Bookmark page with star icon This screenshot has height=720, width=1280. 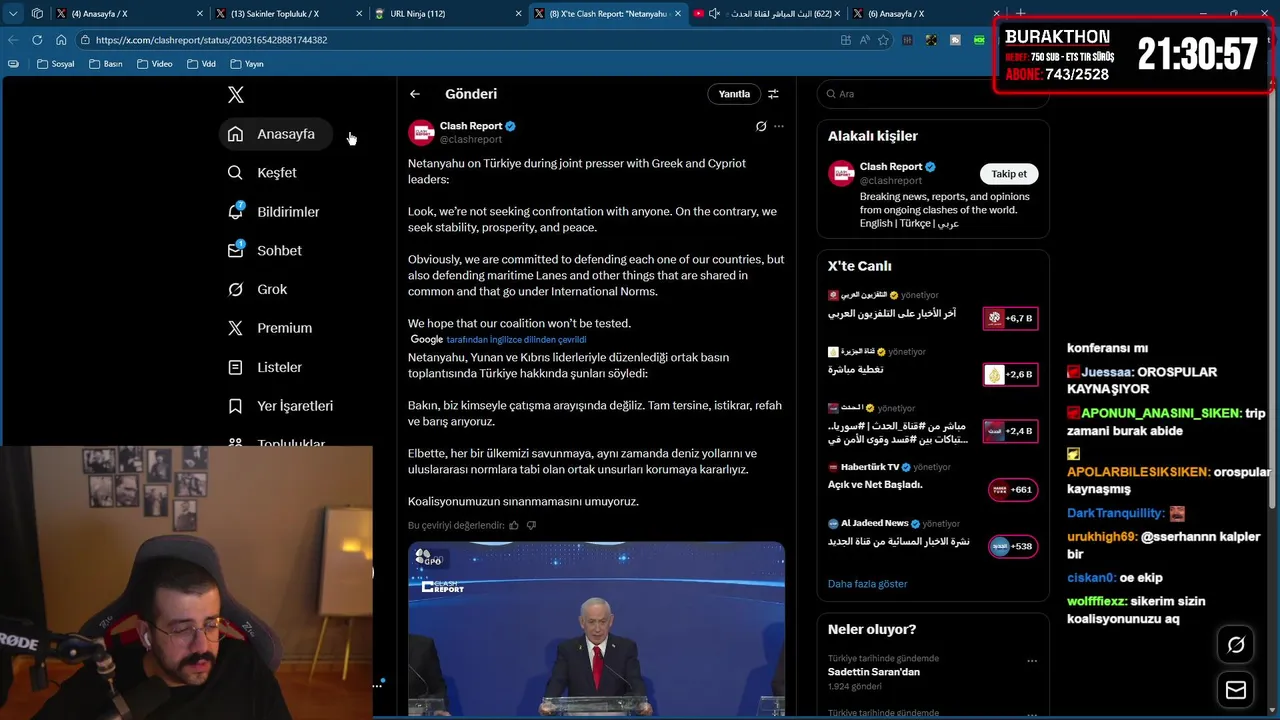pos(883,40)
